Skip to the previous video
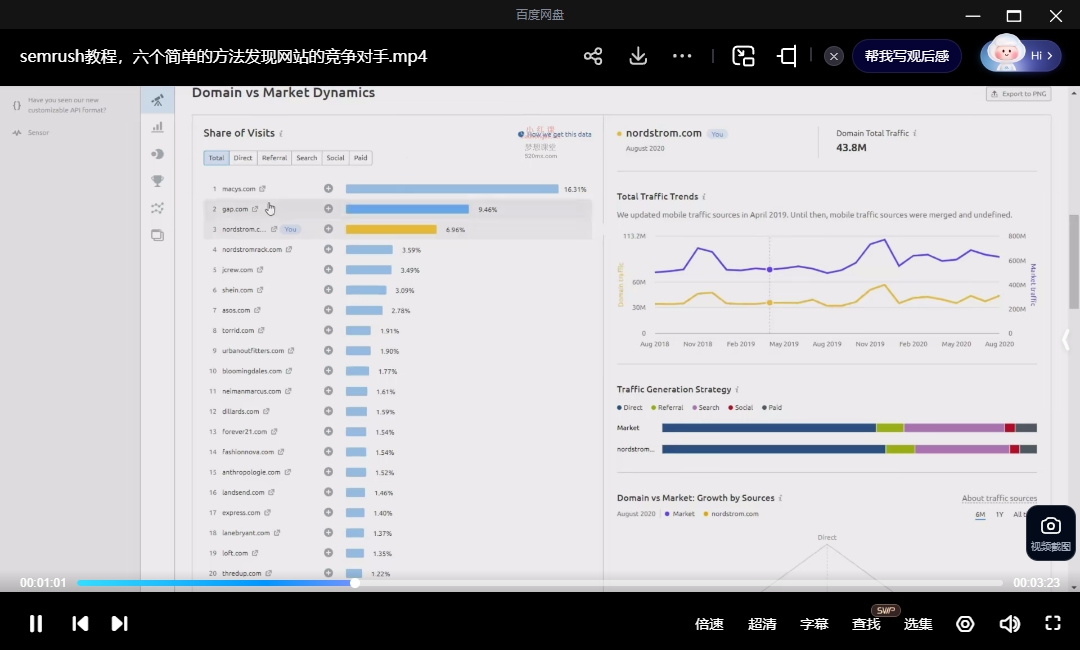 tap(80, 623)
